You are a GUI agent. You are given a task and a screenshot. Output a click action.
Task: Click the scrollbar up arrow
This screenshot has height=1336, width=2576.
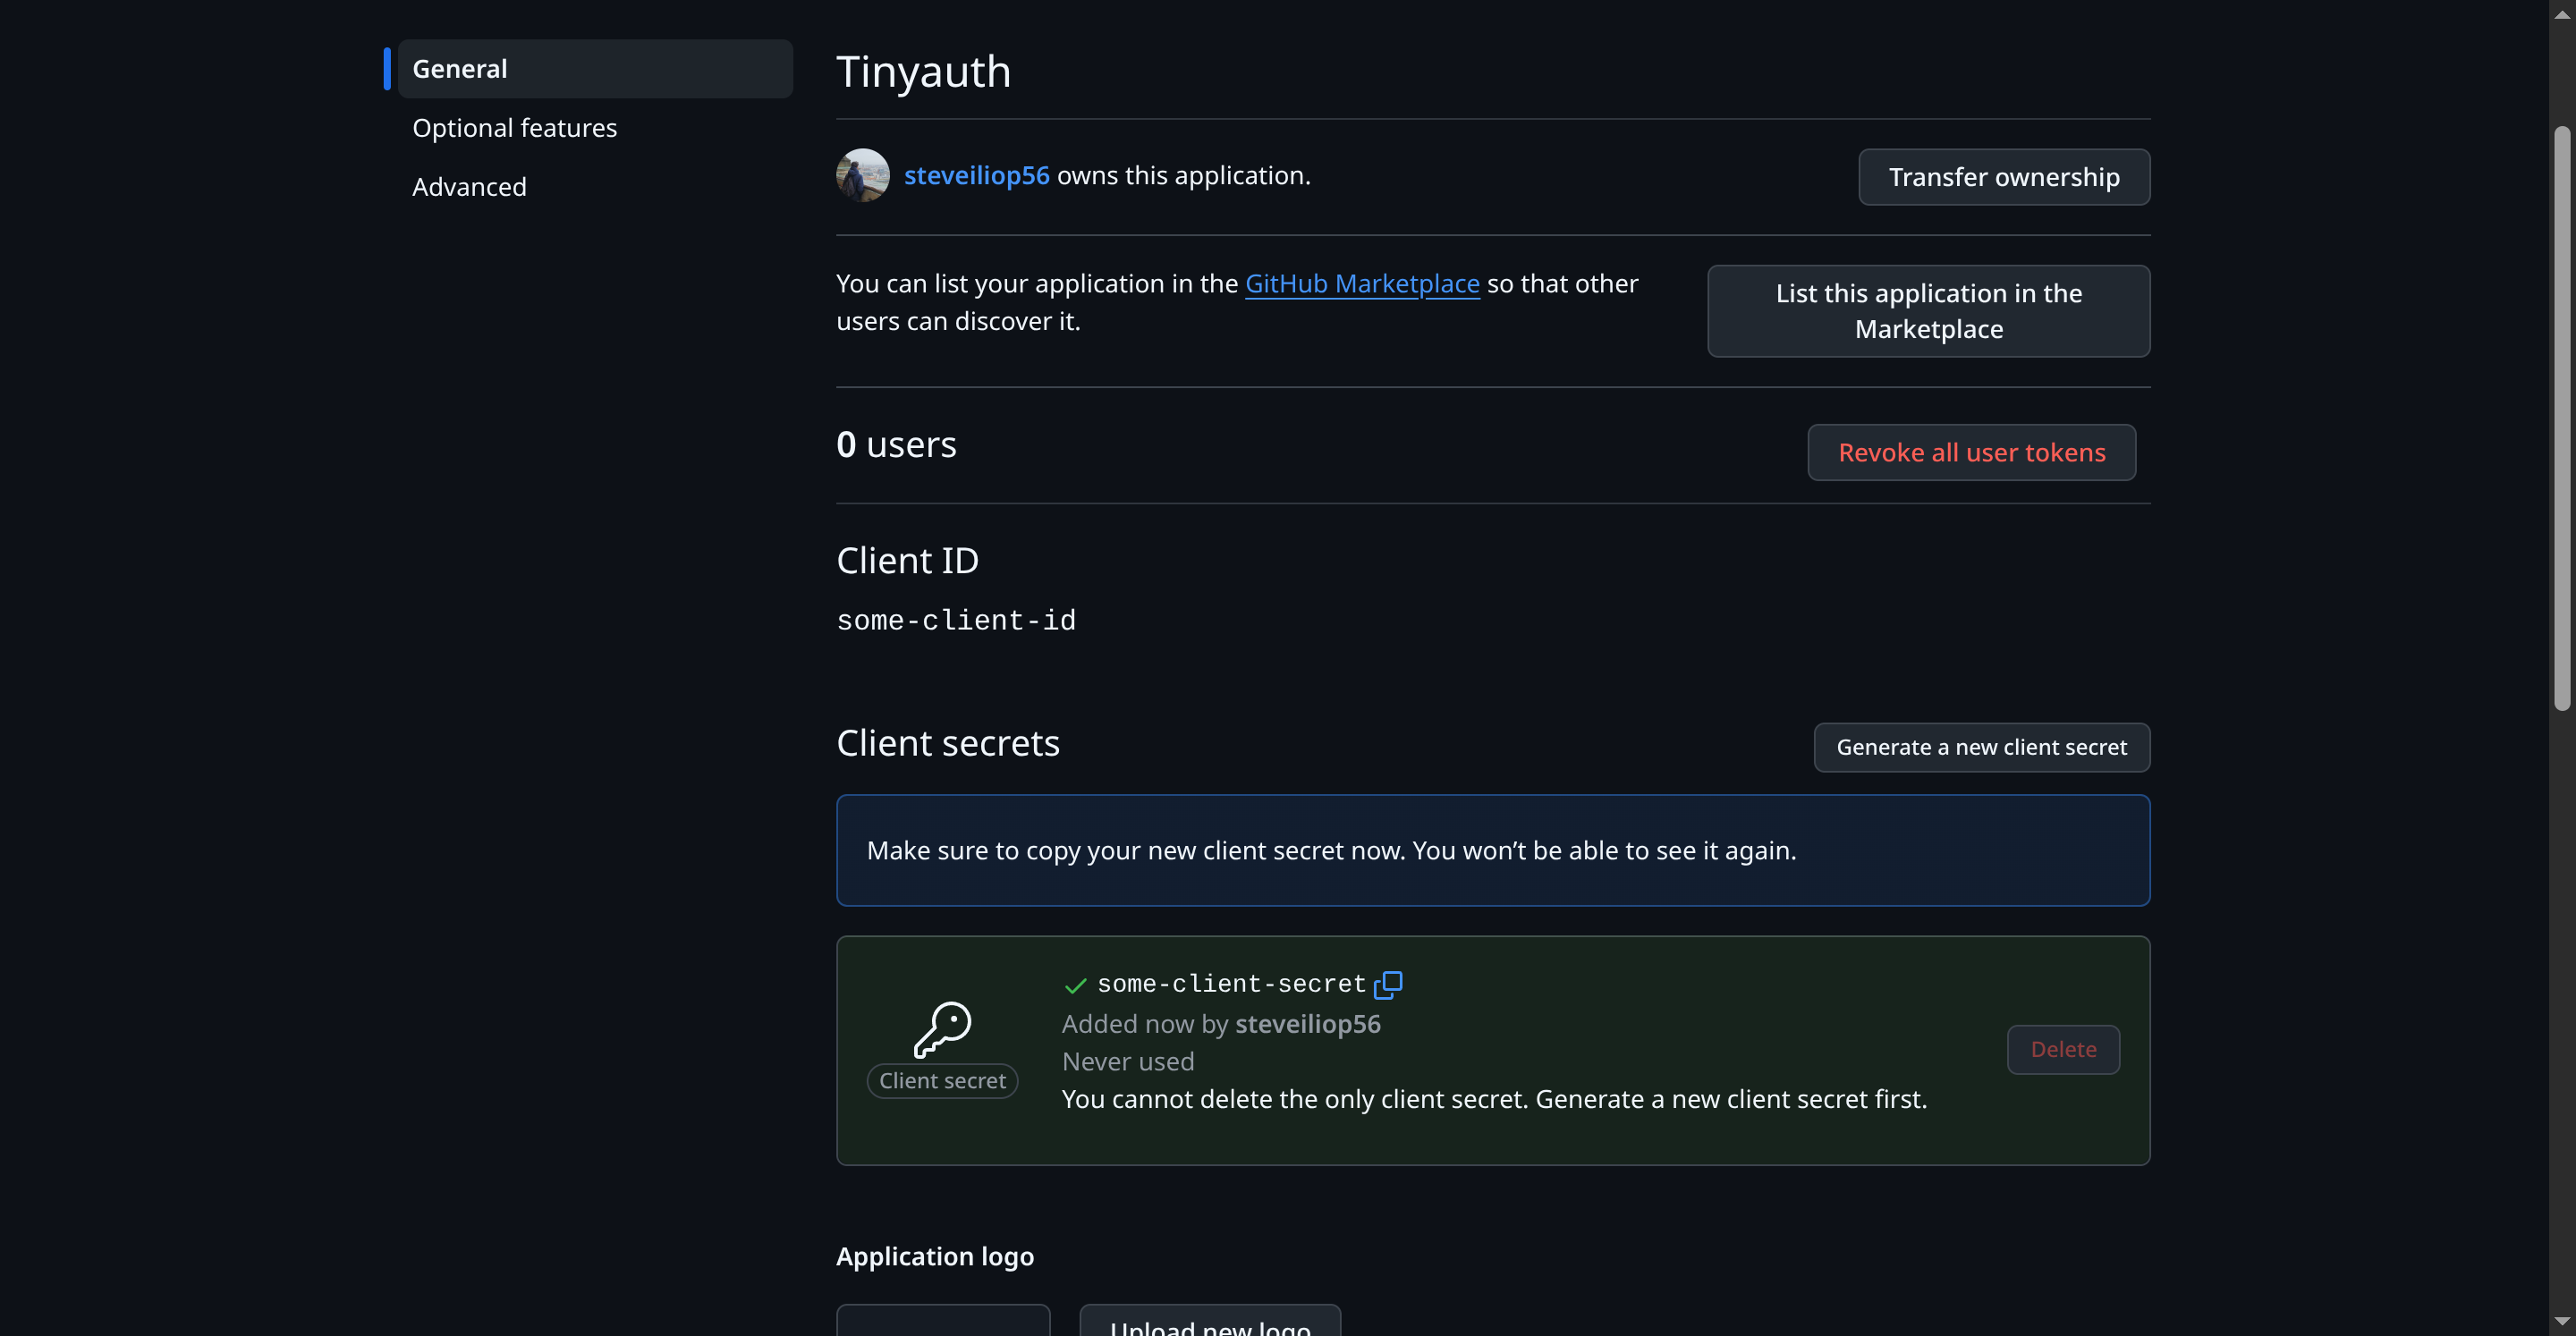click(2563, 14)
